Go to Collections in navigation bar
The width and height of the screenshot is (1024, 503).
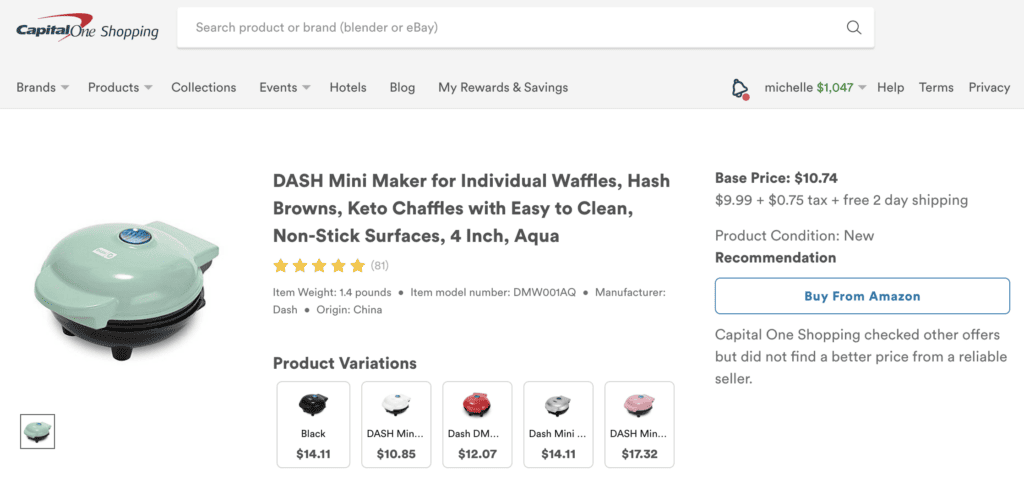click(204, 88)
